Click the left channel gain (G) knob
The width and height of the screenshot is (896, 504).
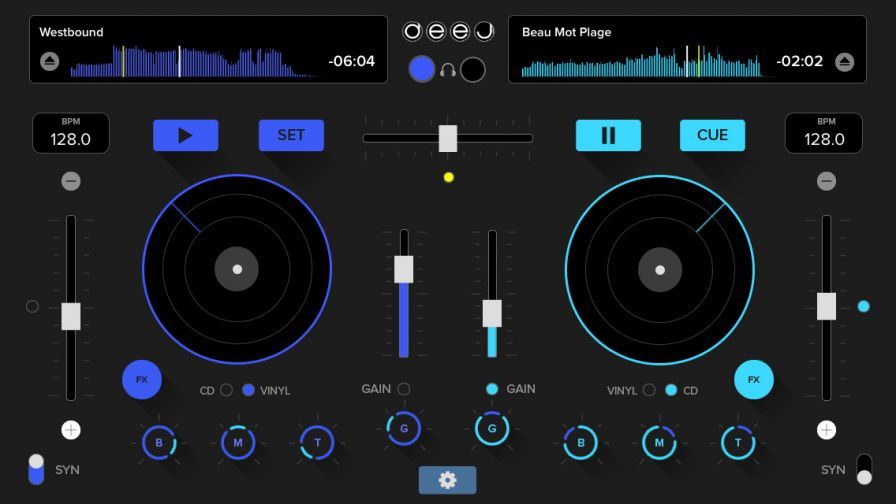[404, 429]
